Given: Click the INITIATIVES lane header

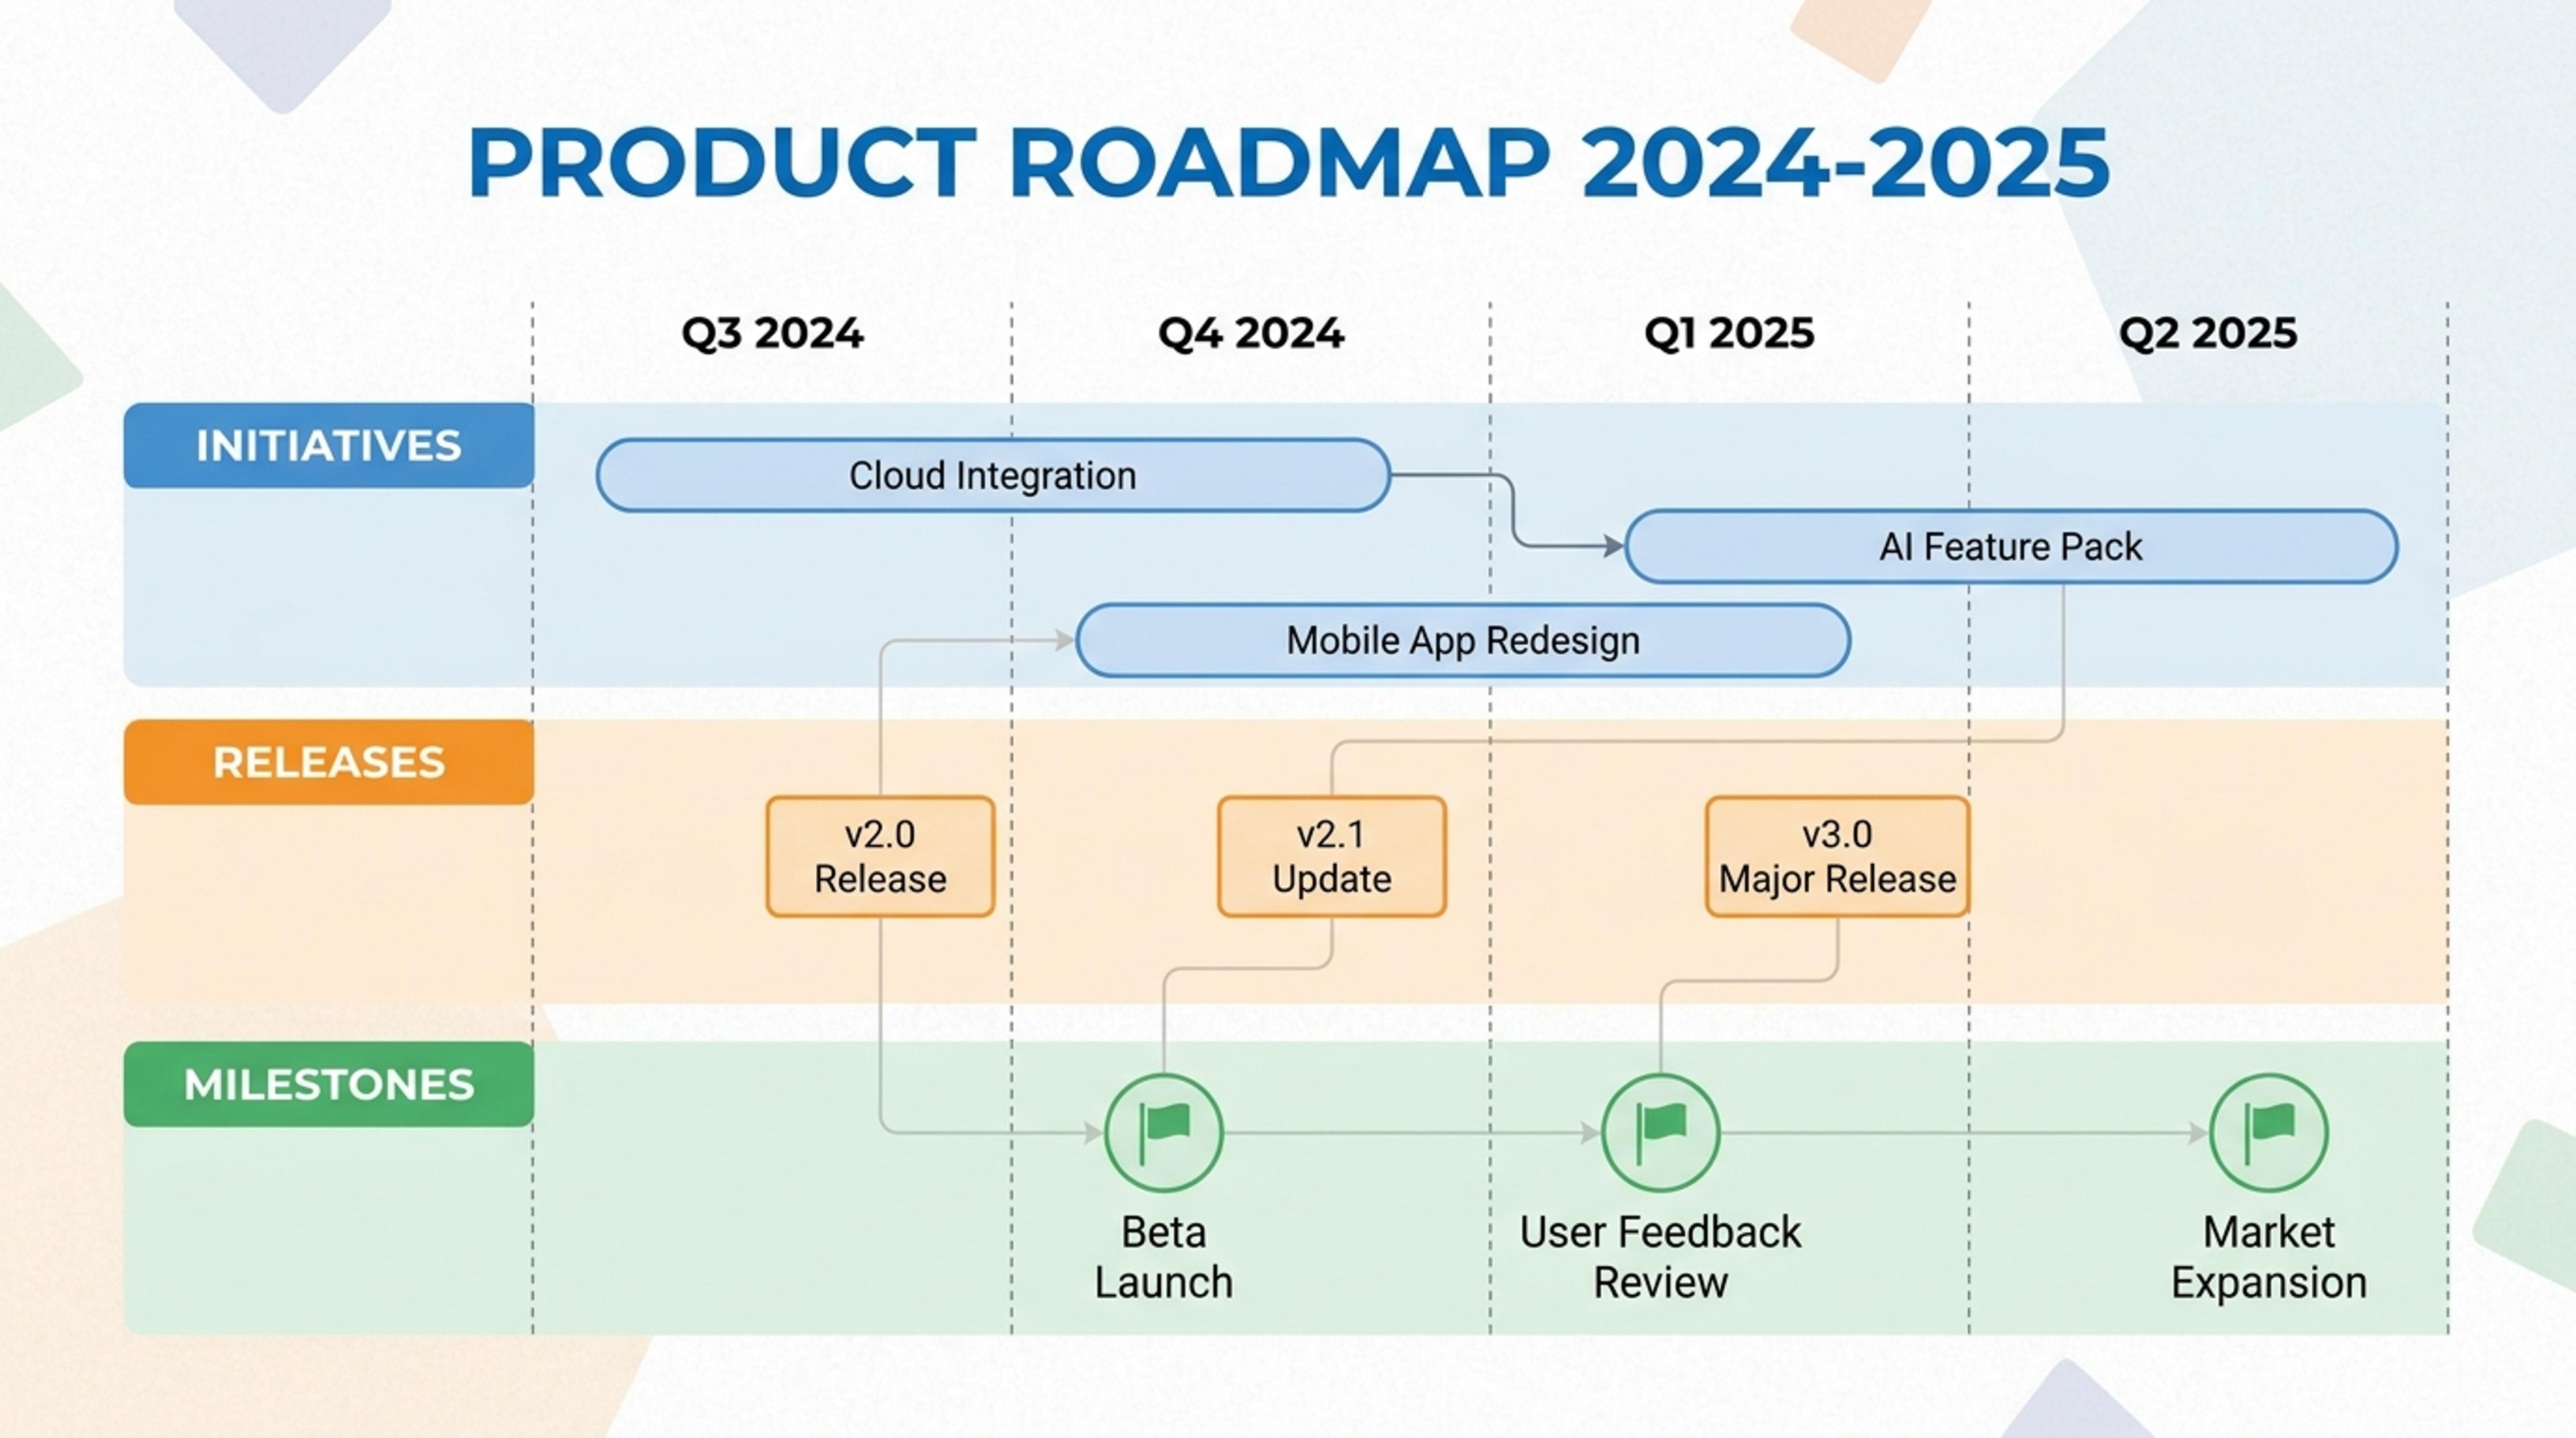Looking at the screenshot, I should [x=329, y=446].
